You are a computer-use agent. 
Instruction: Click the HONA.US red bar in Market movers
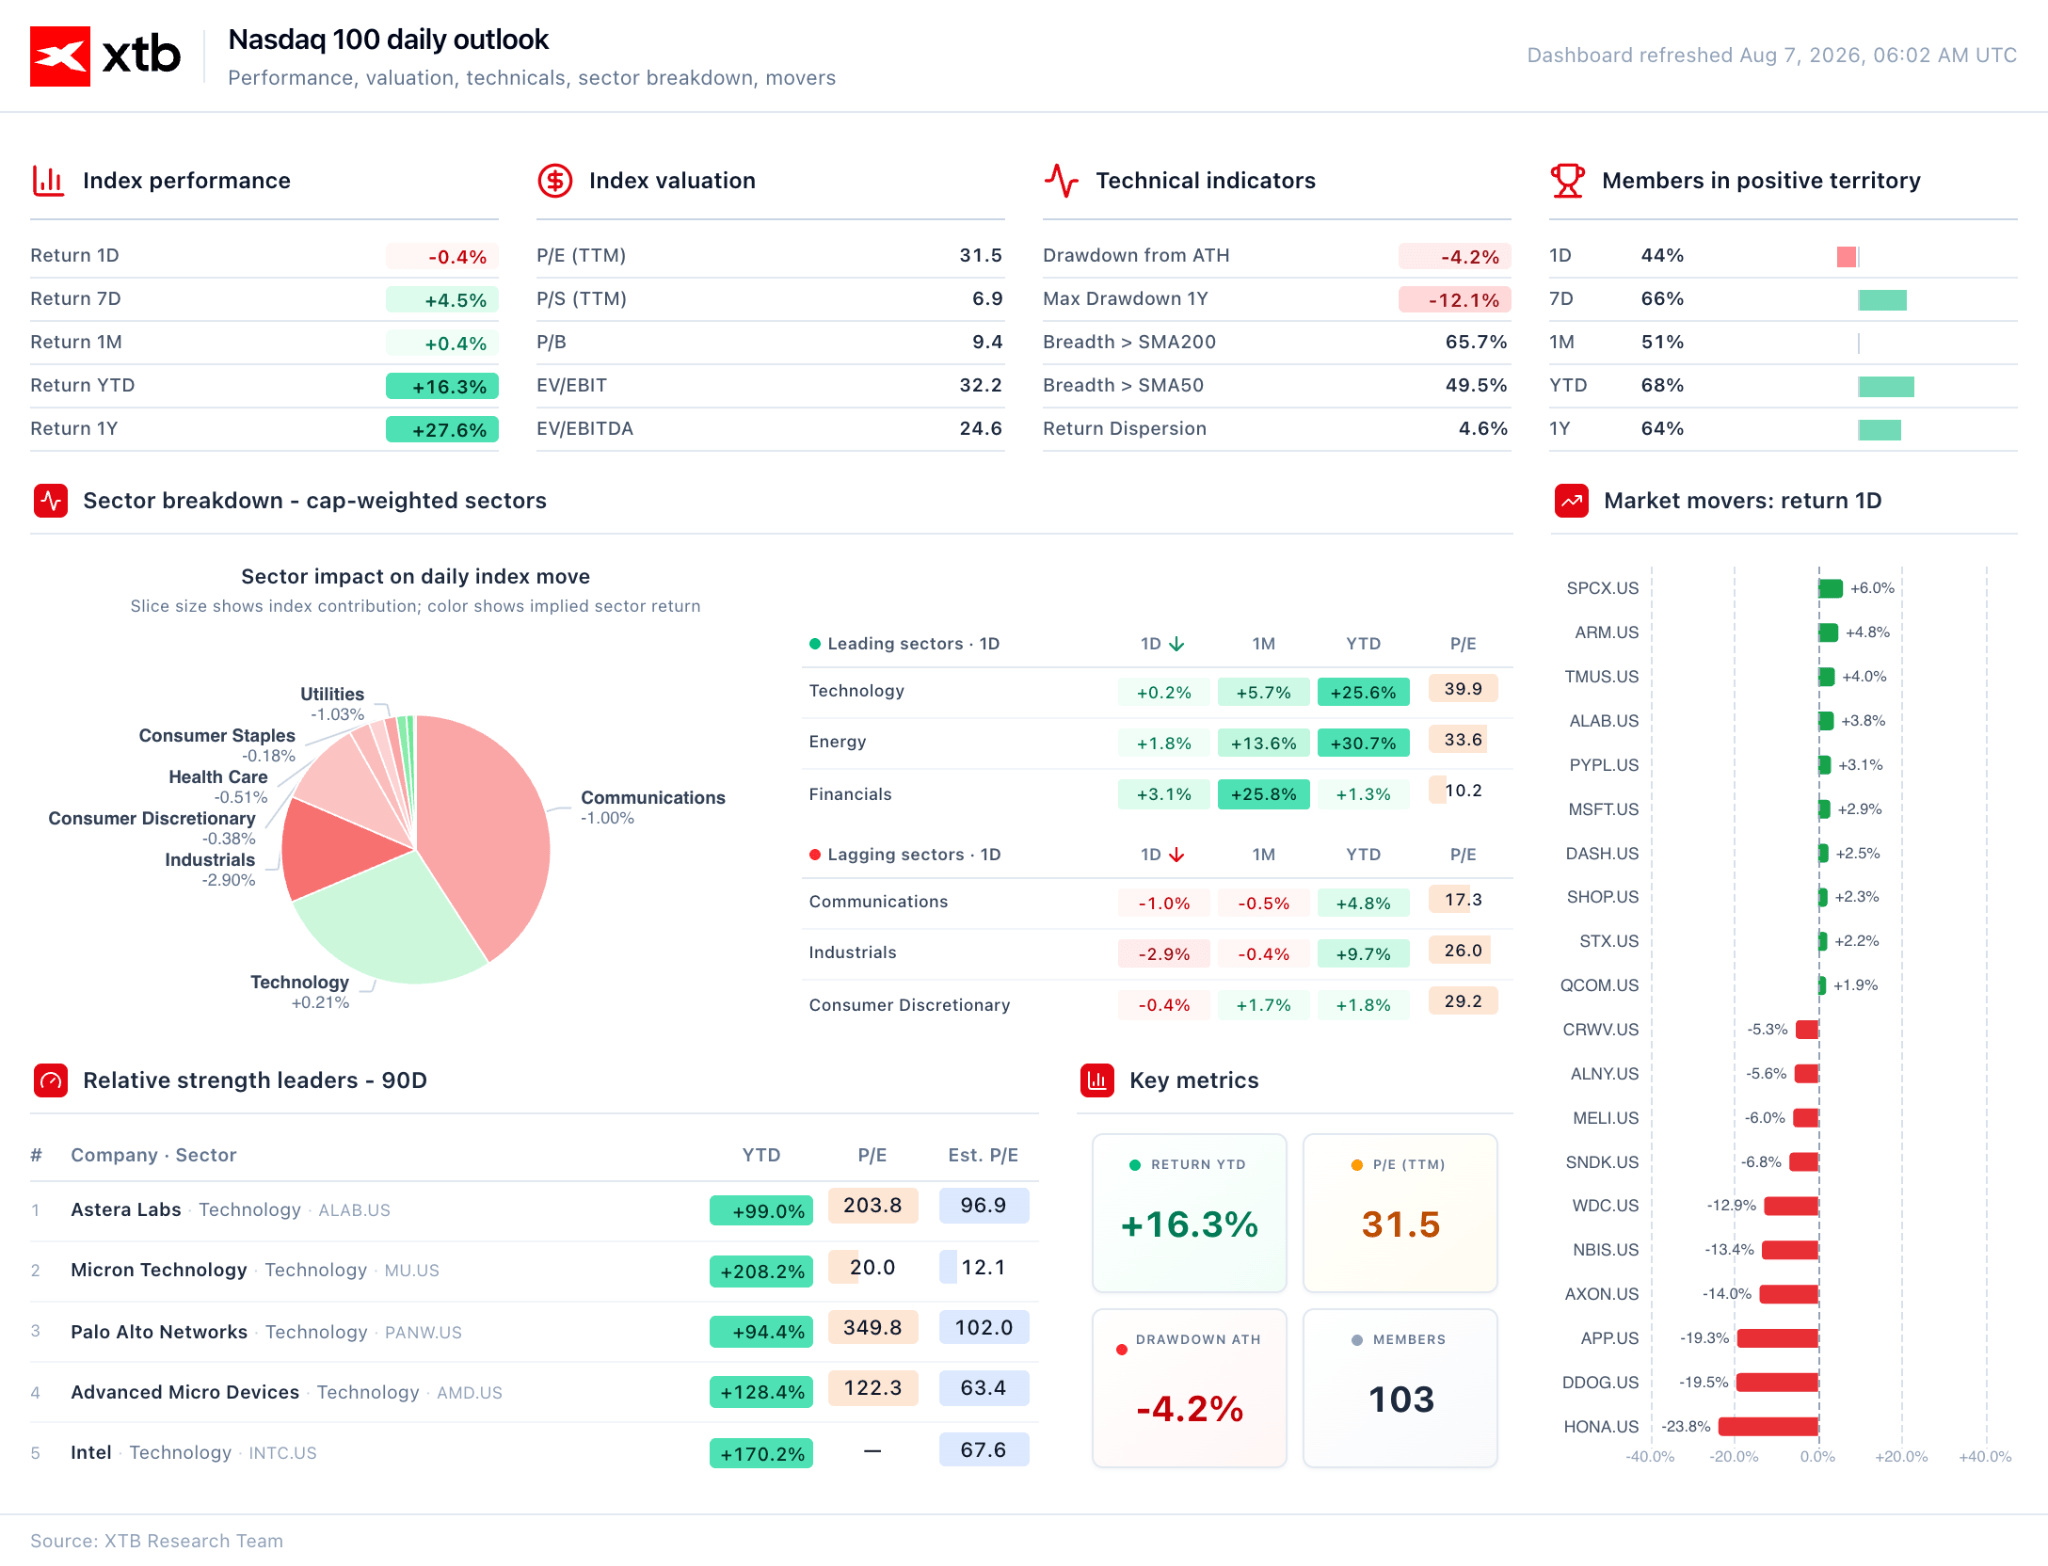point(1768,1427)
